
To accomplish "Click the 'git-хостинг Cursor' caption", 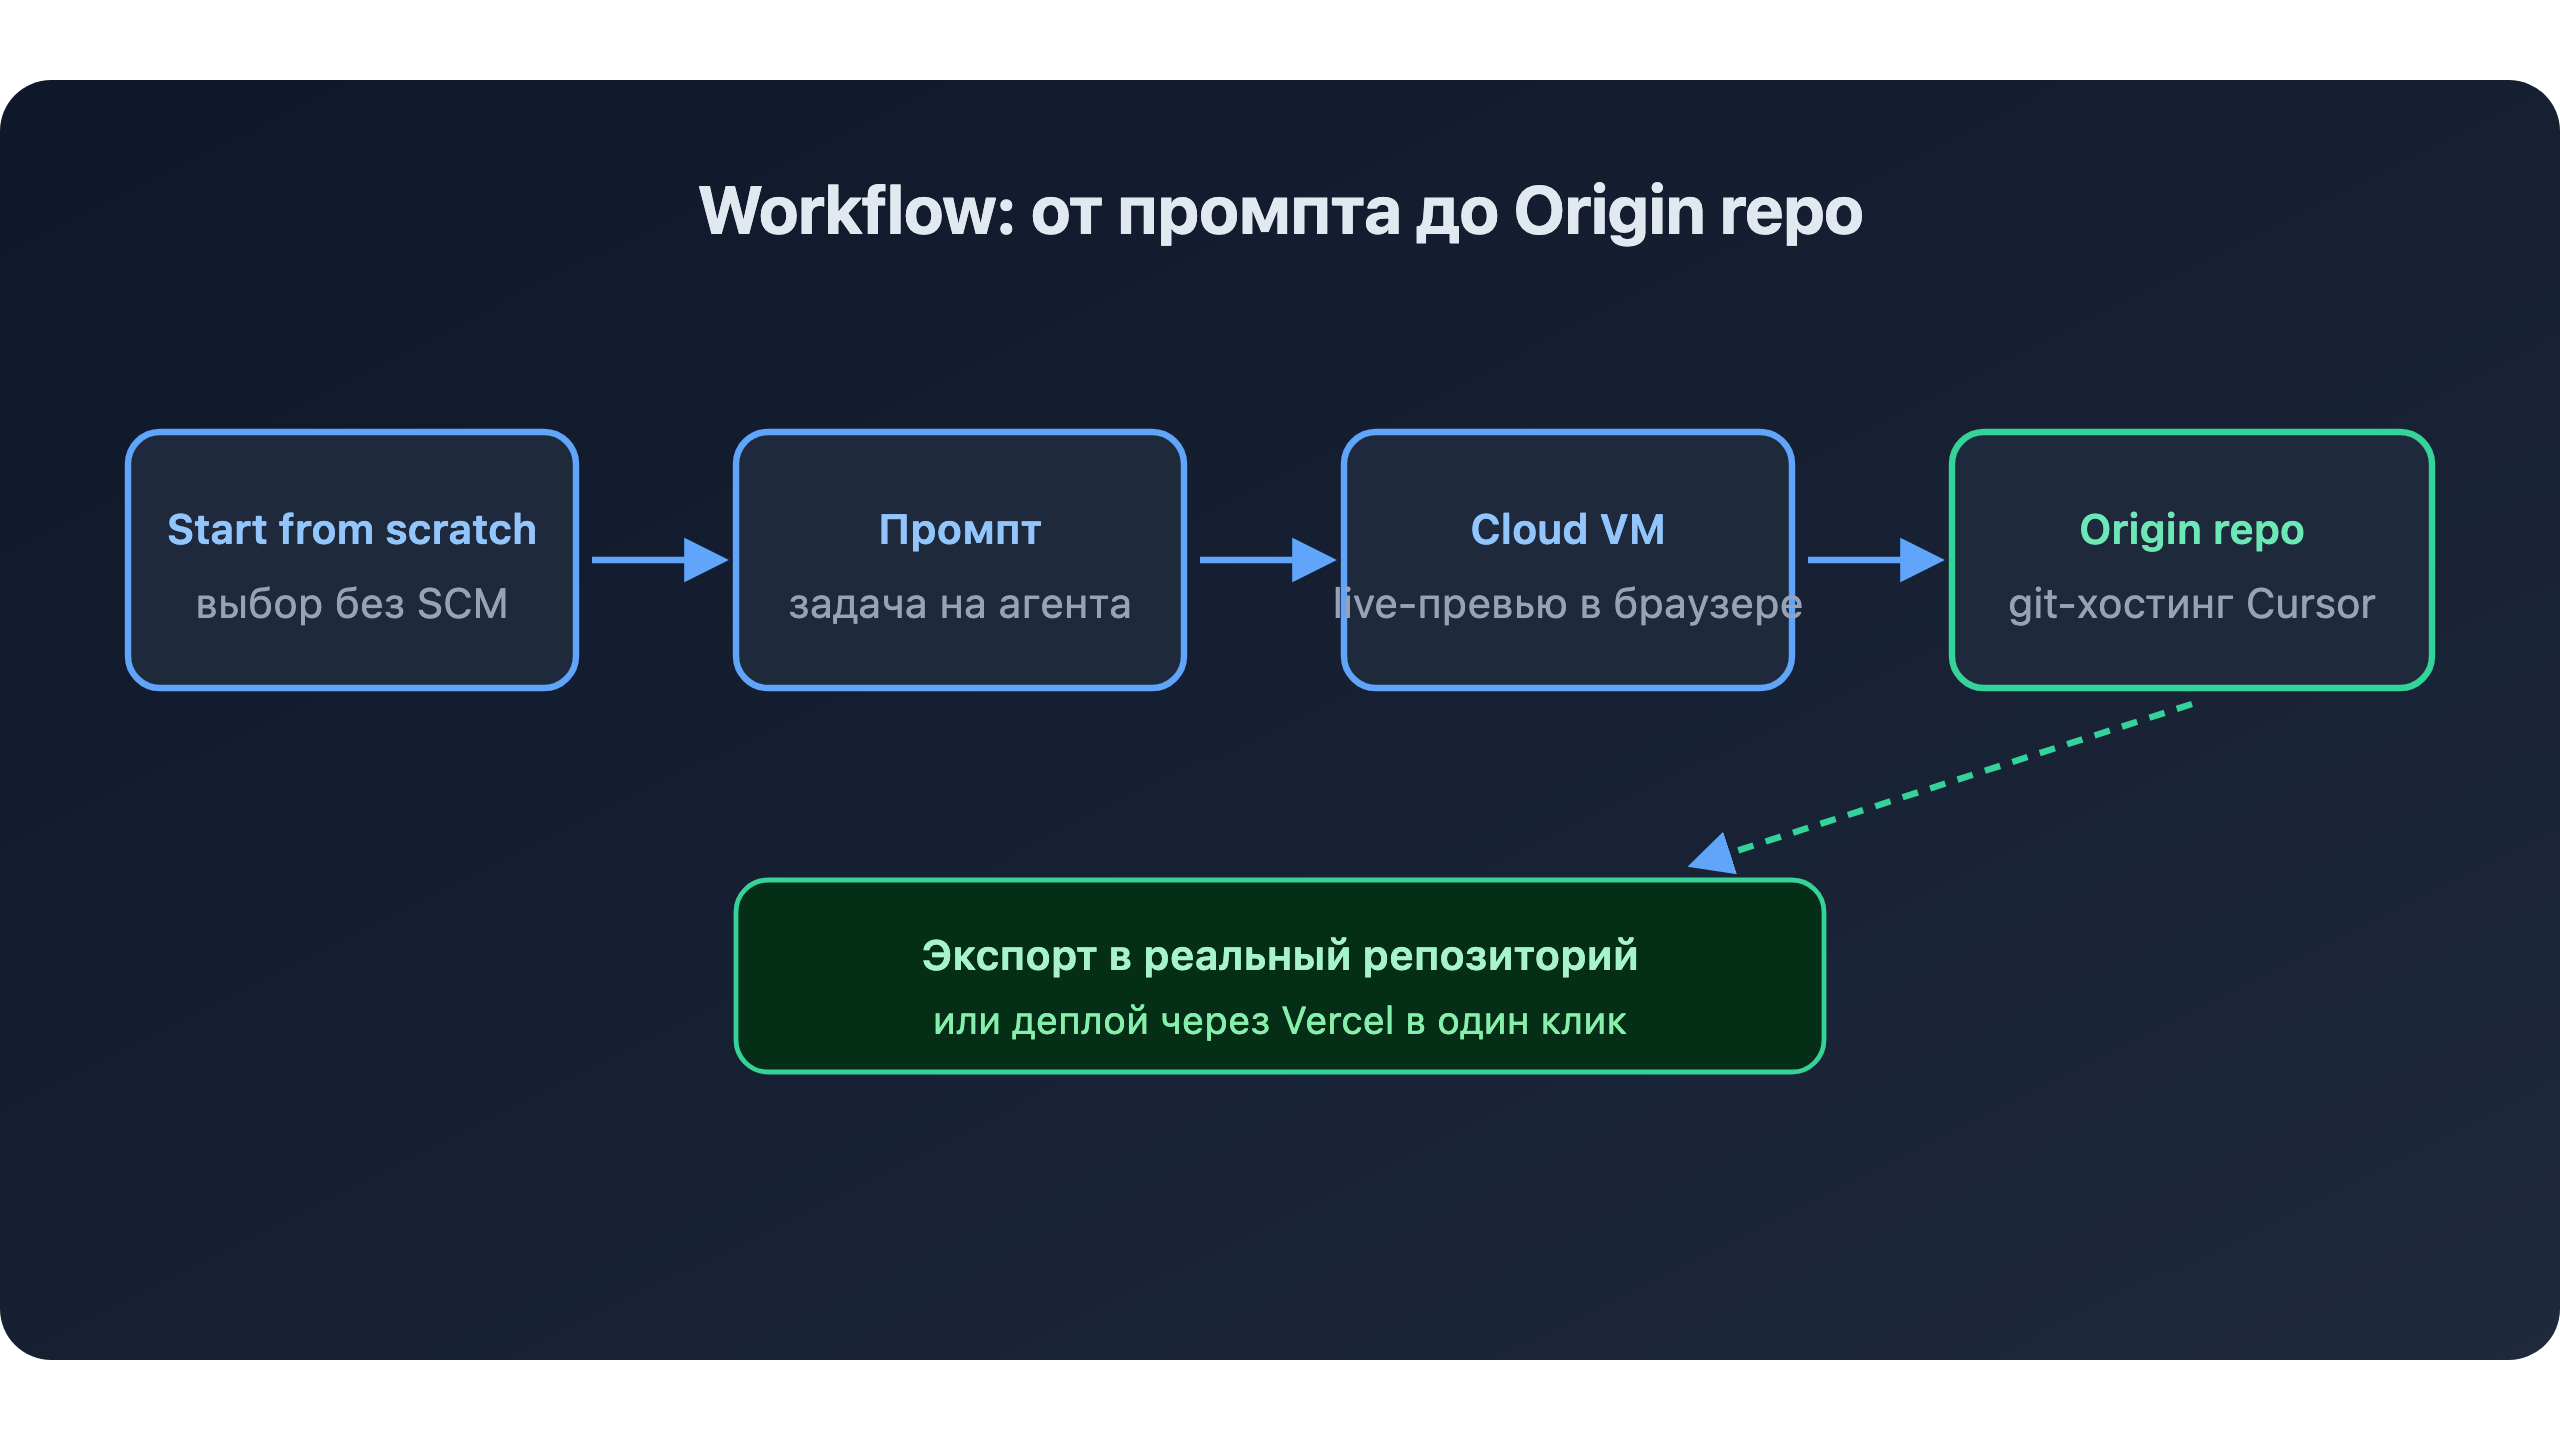I will (2192, 603).
